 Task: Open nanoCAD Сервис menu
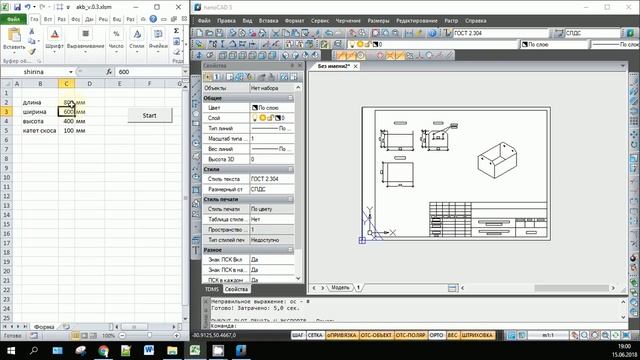tap(320, 20)
